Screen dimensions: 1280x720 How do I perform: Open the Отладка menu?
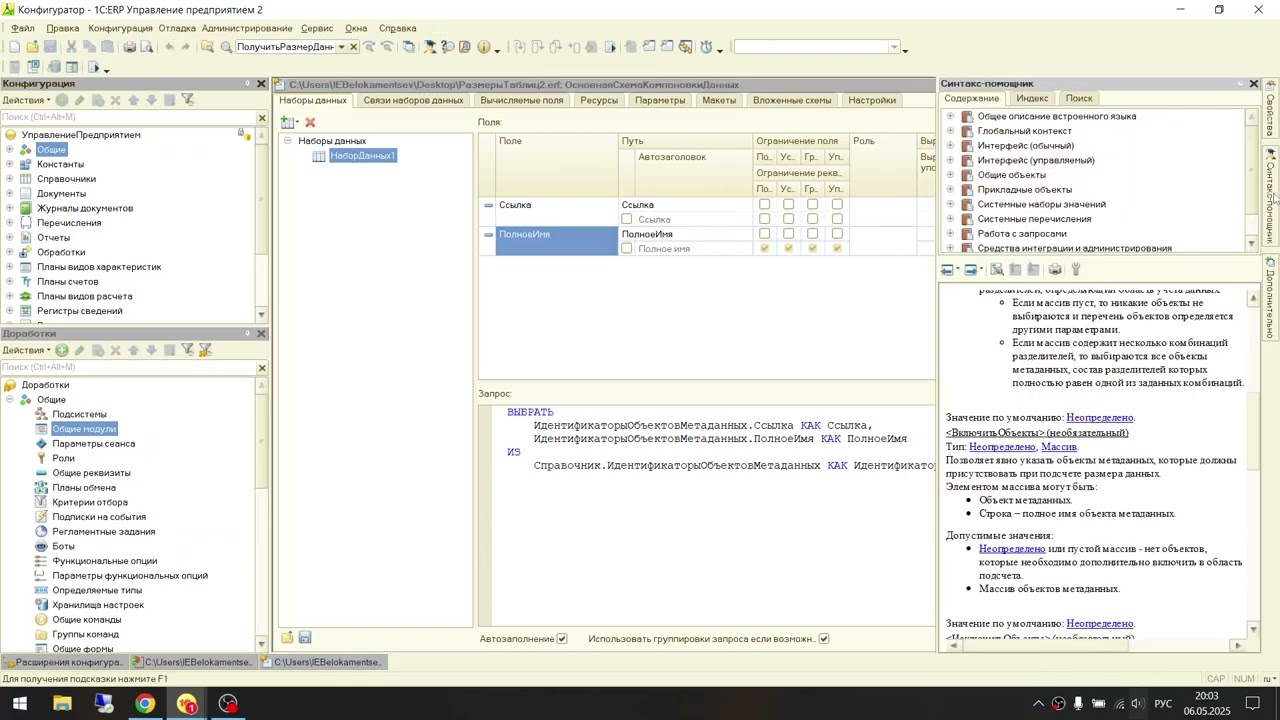coord(177,28)
